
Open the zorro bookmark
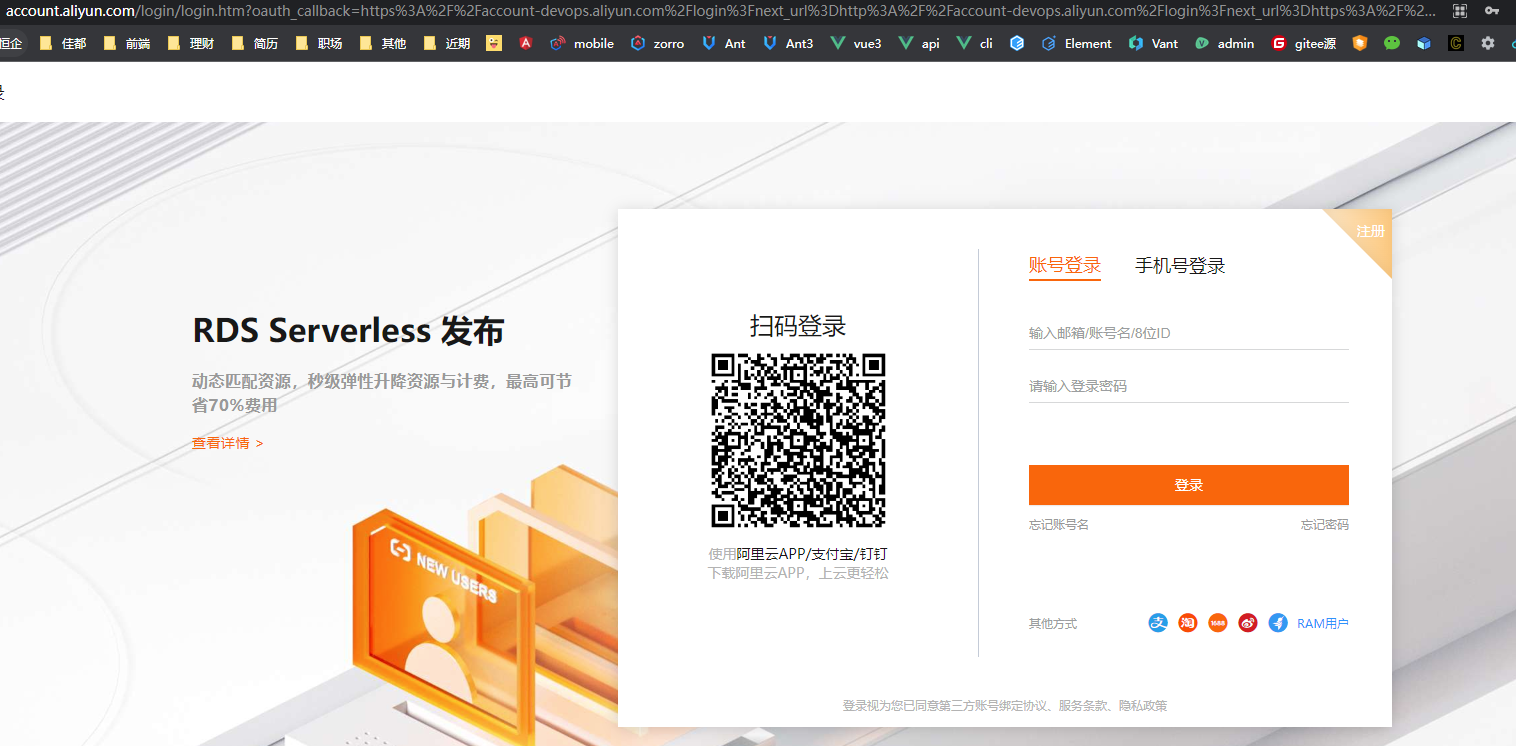(x=658, y=43)
